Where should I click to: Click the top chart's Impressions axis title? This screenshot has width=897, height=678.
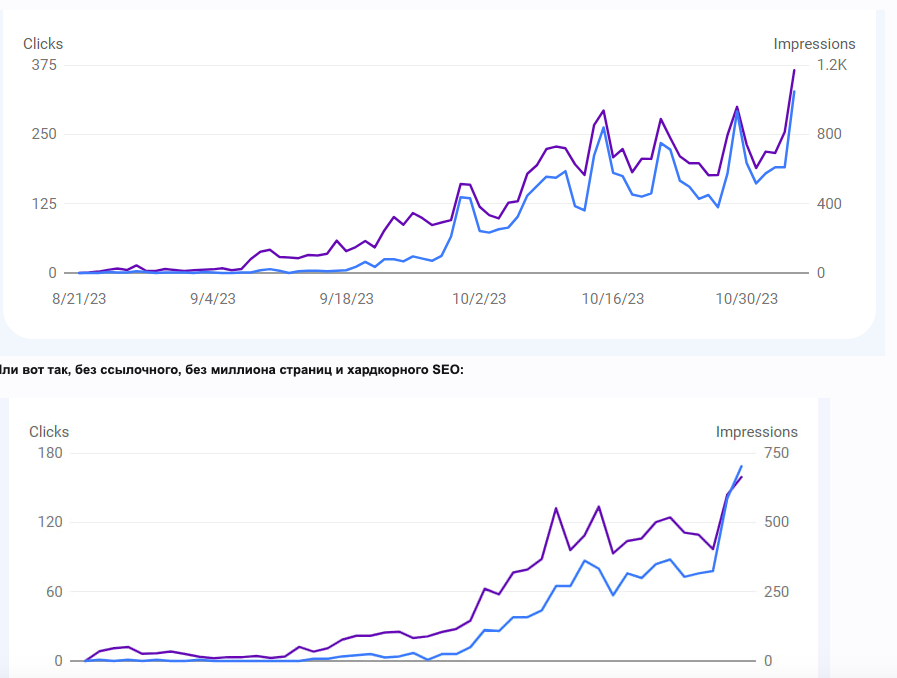814,44
